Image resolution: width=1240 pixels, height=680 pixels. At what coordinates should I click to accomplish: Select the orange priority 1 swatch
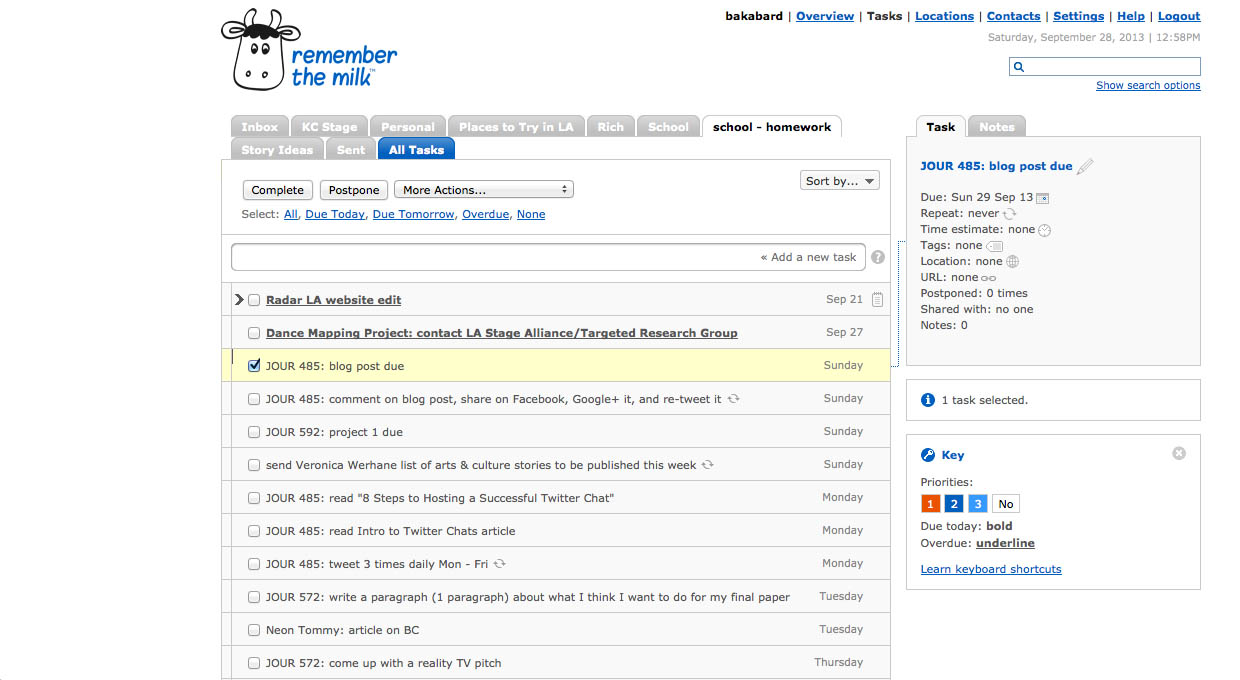(x=930, y=504)
